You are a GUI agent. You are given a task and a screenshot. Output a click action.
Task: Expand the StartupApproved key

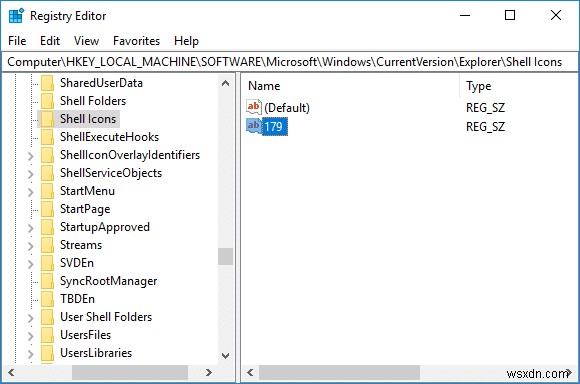[31, 228]
